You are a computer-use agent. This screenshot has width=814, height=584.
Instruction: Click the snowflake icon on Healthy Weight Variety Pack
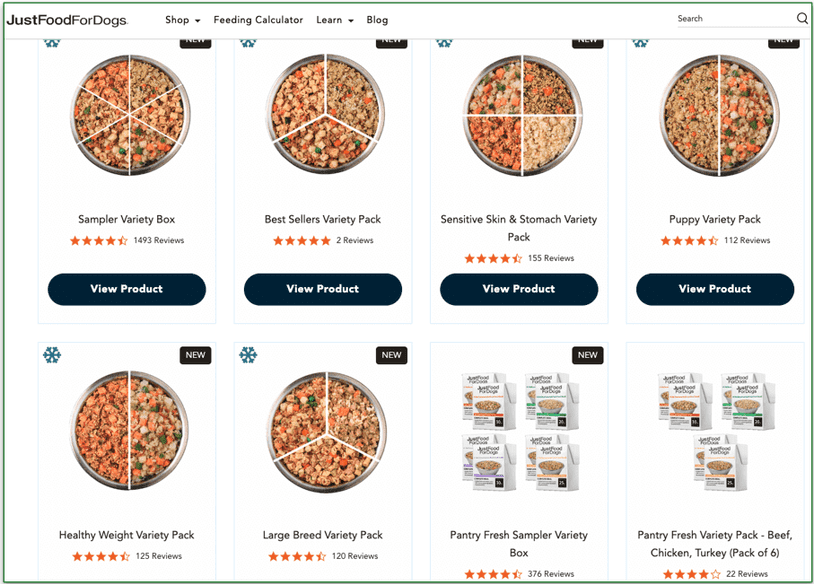pyautogui.click(x=52, y=355)
